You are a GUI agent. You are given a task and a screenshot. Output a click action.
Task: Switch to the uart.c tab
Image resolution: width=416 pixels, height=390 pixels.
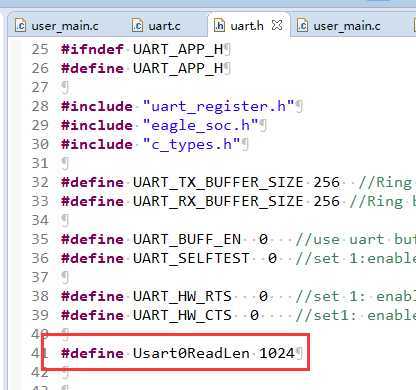pyautogui.click(x=156, y=26)
